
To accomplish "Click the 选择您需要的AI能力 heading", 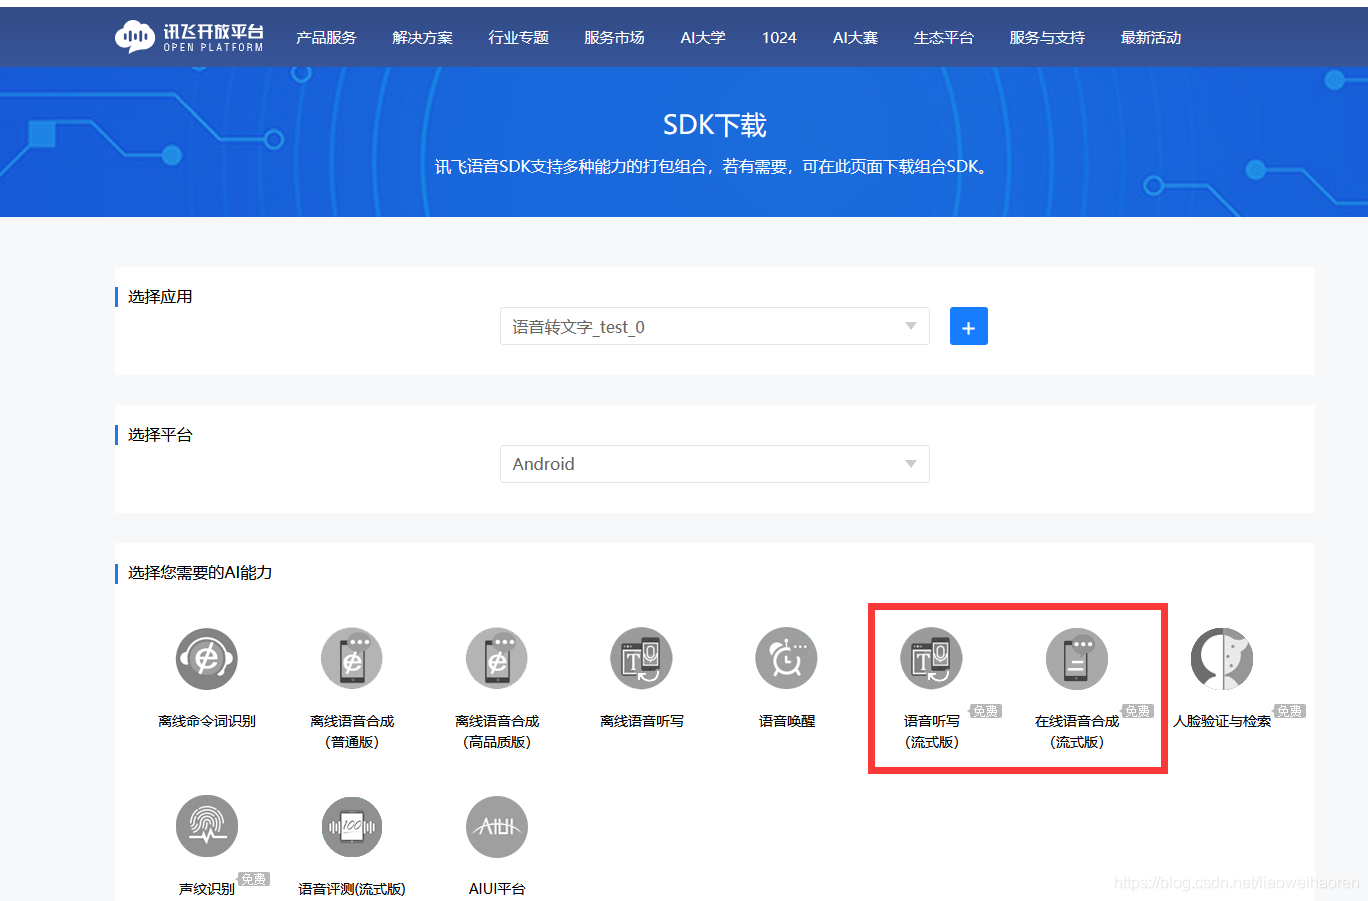I will coord(200,573).
